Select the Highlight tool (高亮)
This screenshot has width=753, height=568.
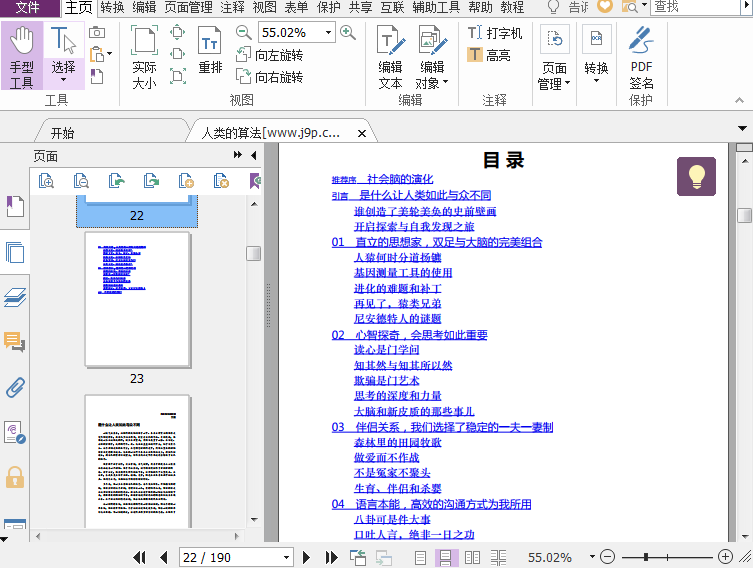489,55
